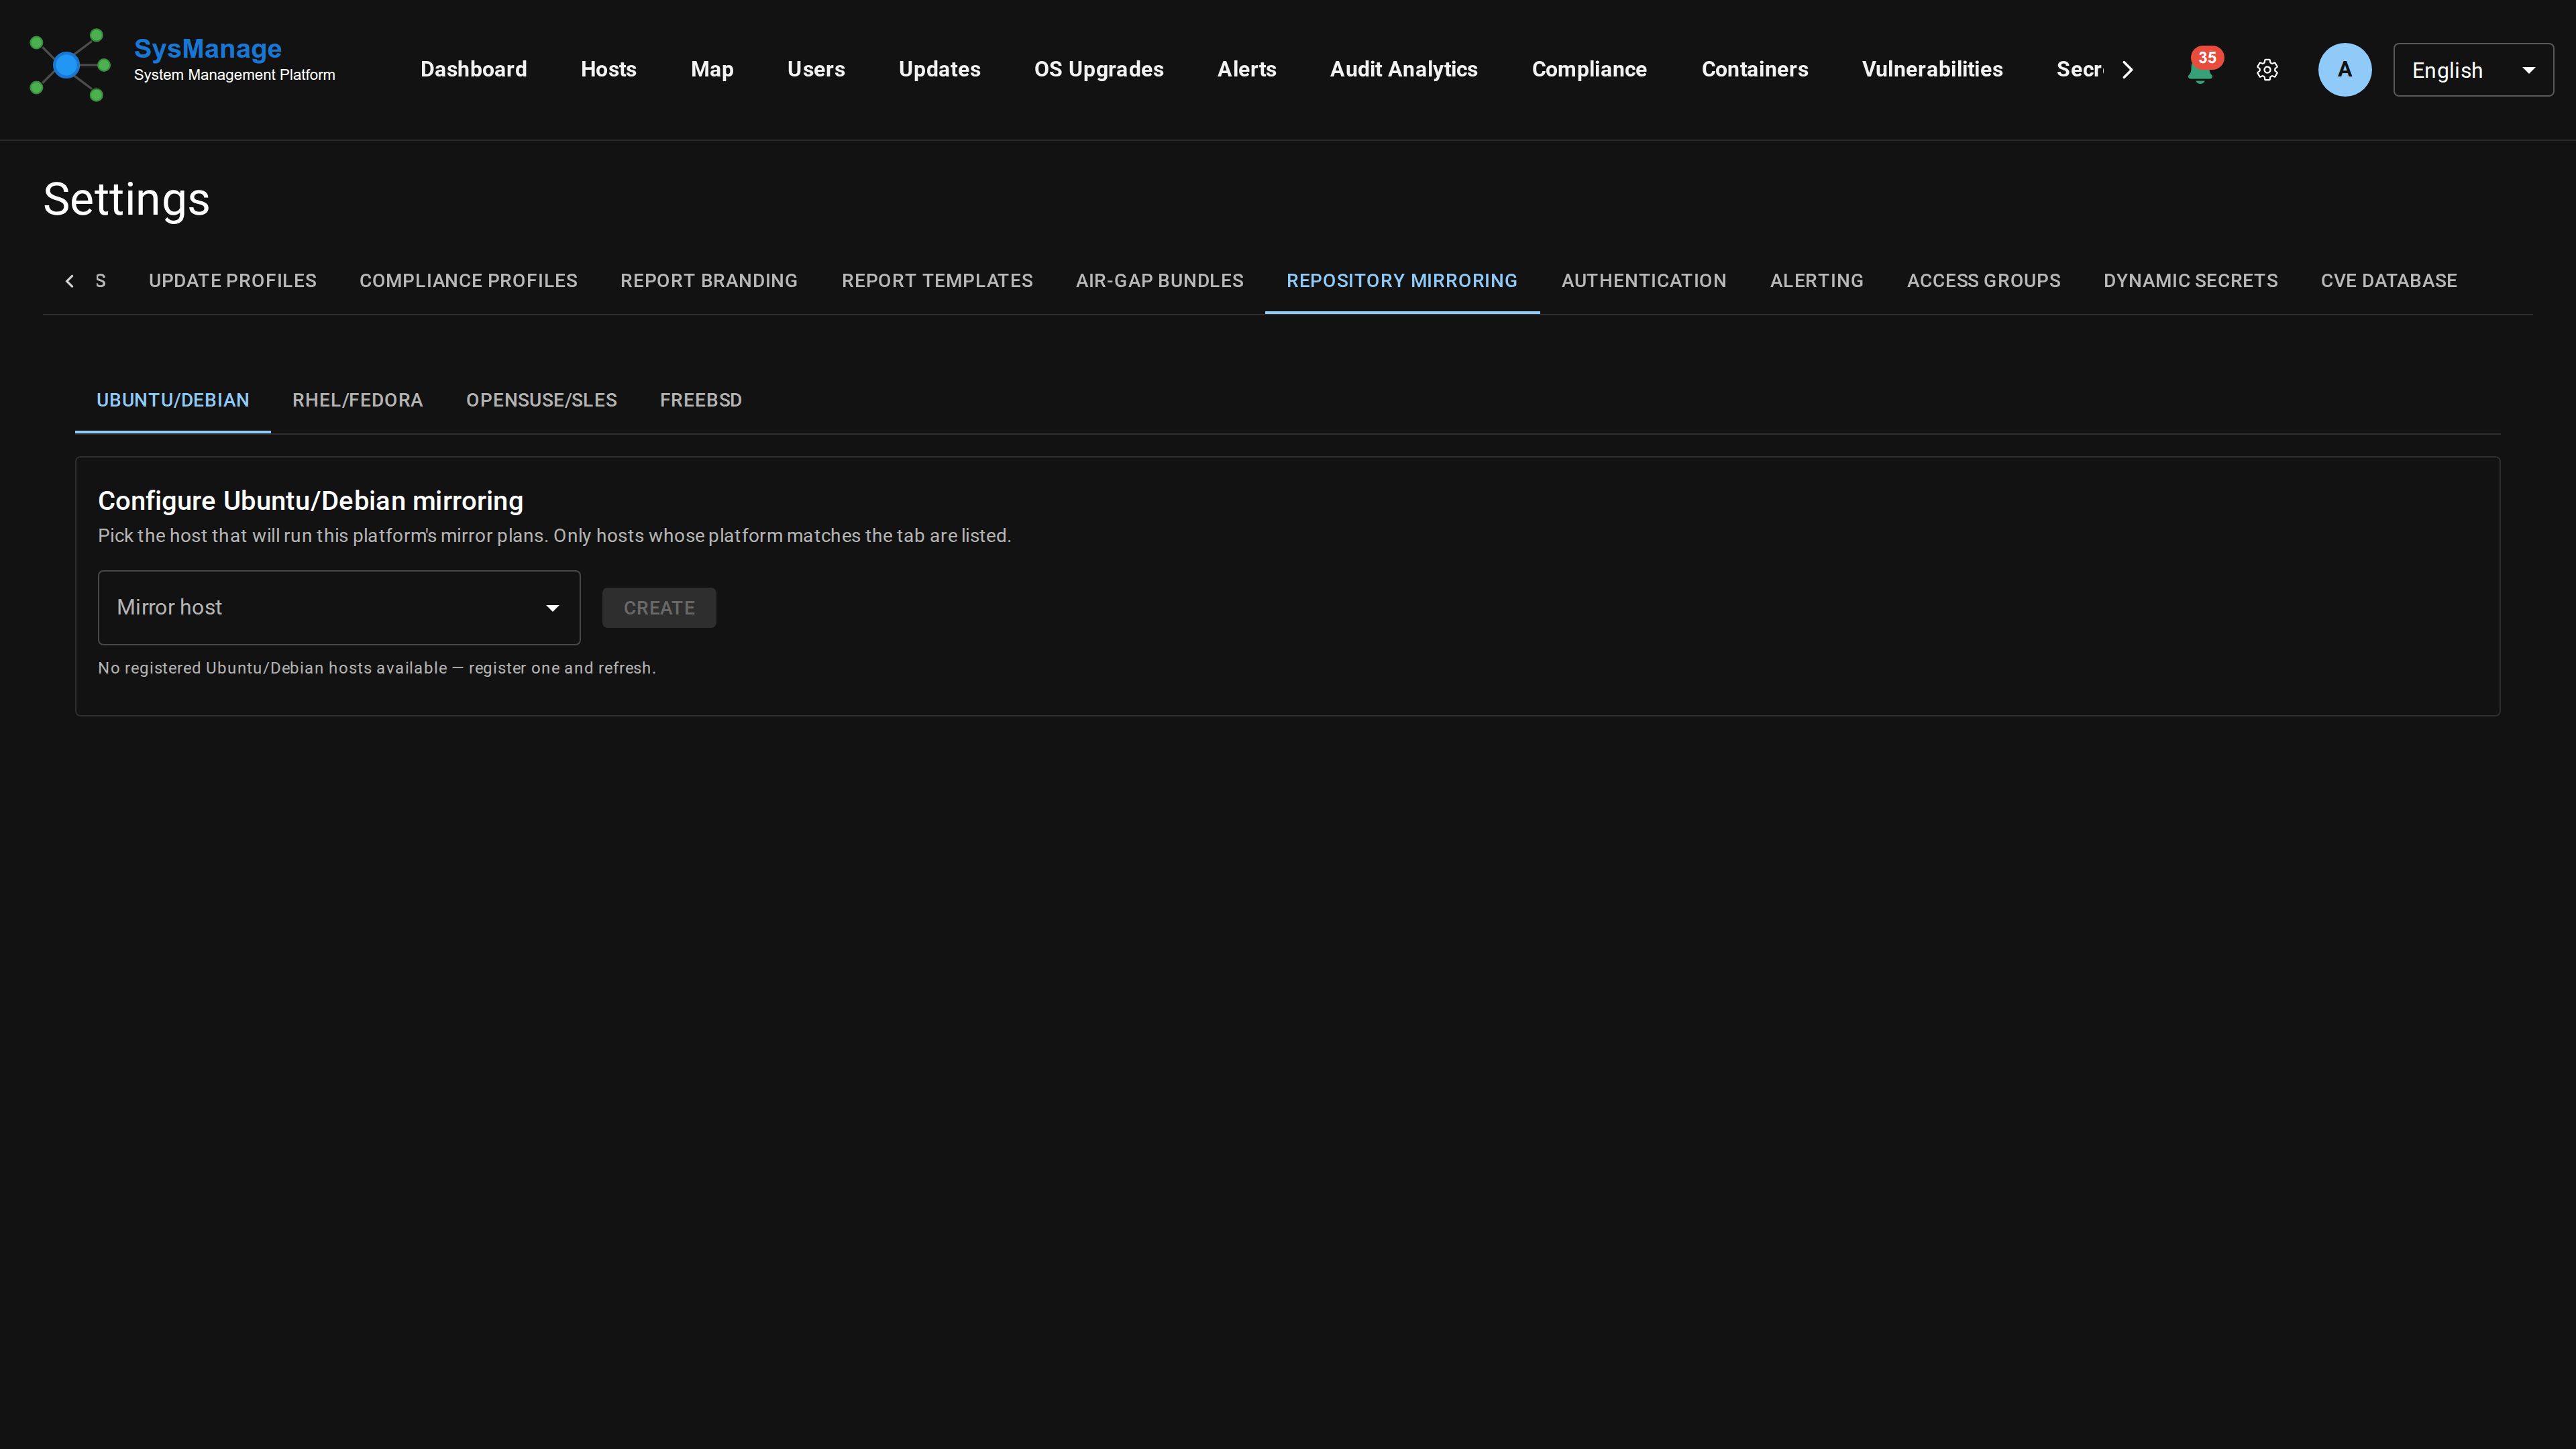2576x1449 pixels.
Task: Go to Containers
Action: 1754,69
